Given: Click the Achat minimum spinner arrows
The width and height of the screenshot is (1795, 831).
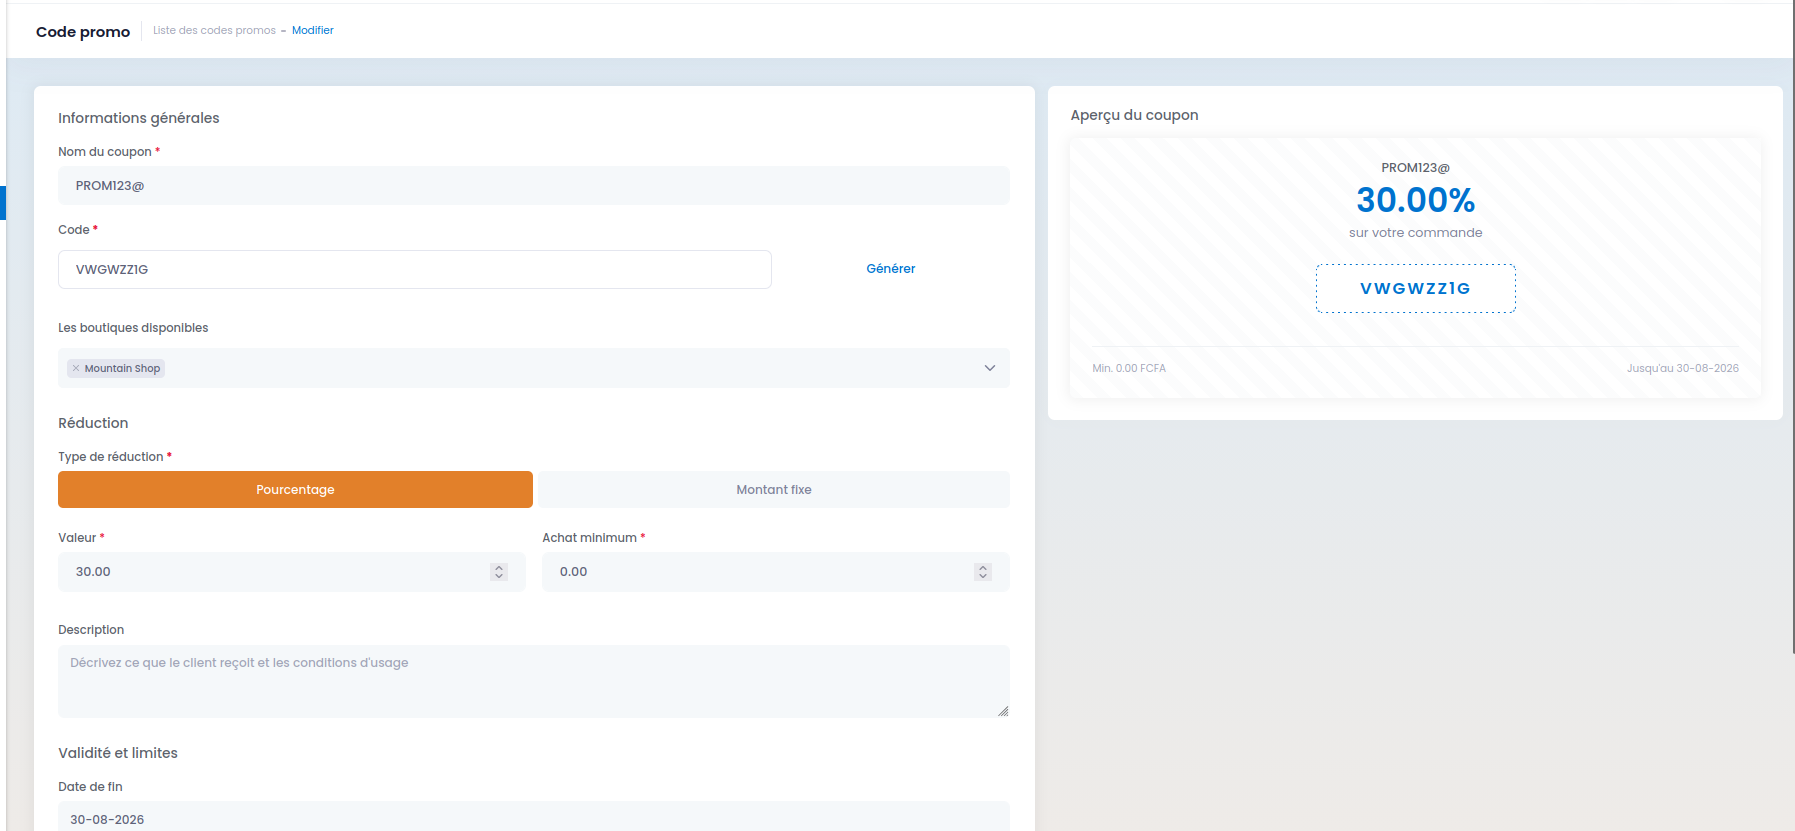Looking at the screenshot, I should (983, 572).
